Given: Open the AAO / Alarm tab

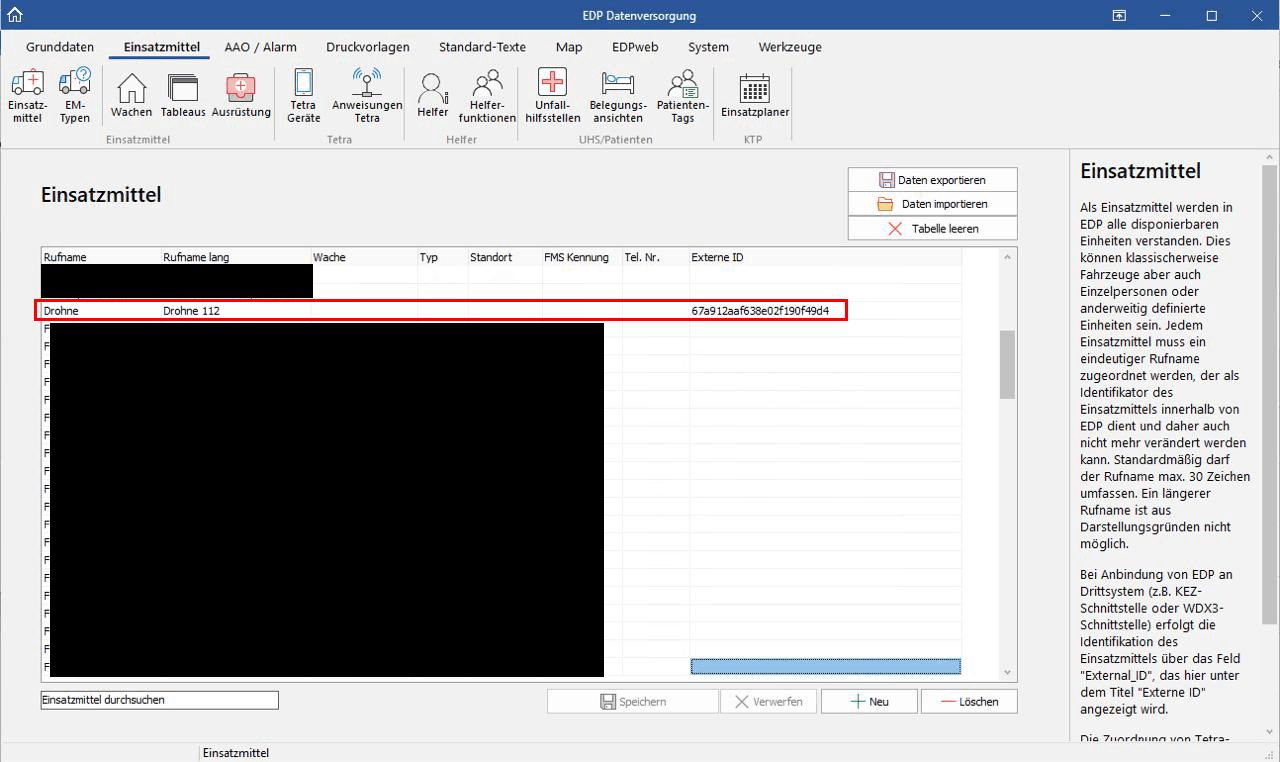Looking at the screenshot, I should [260, 47].
